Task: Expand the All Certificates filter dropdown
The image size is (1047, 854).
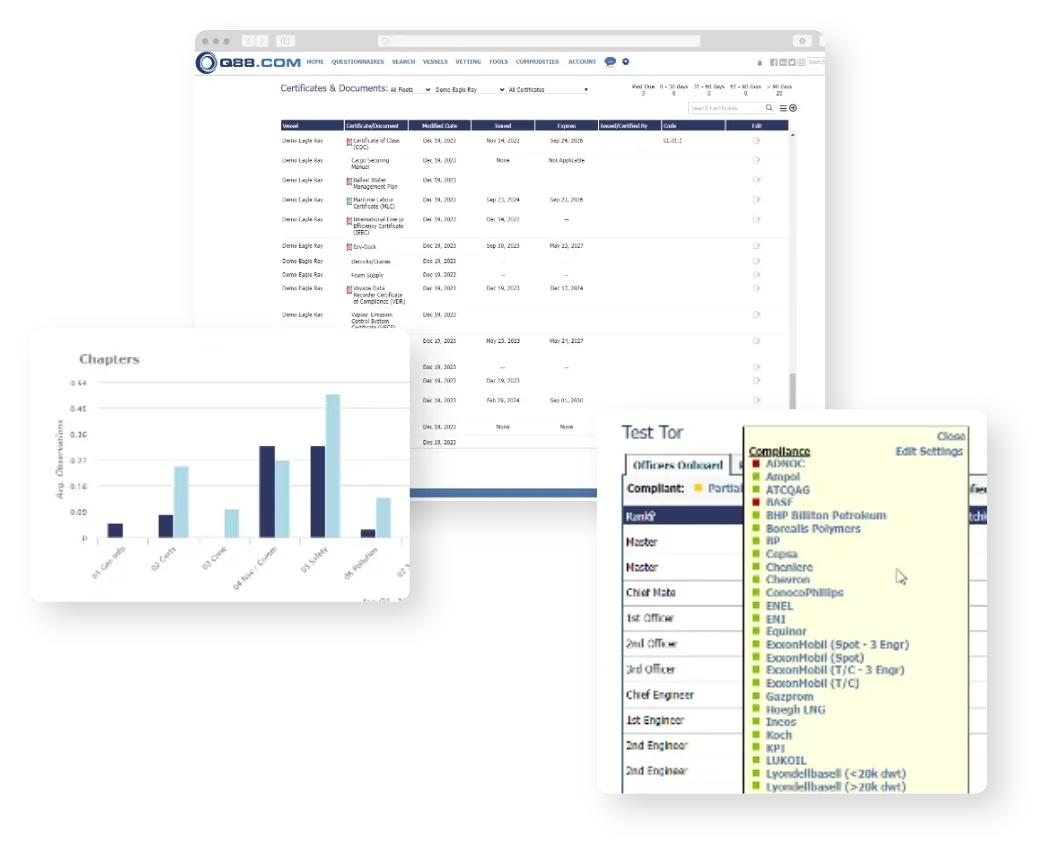Action: 547,90
